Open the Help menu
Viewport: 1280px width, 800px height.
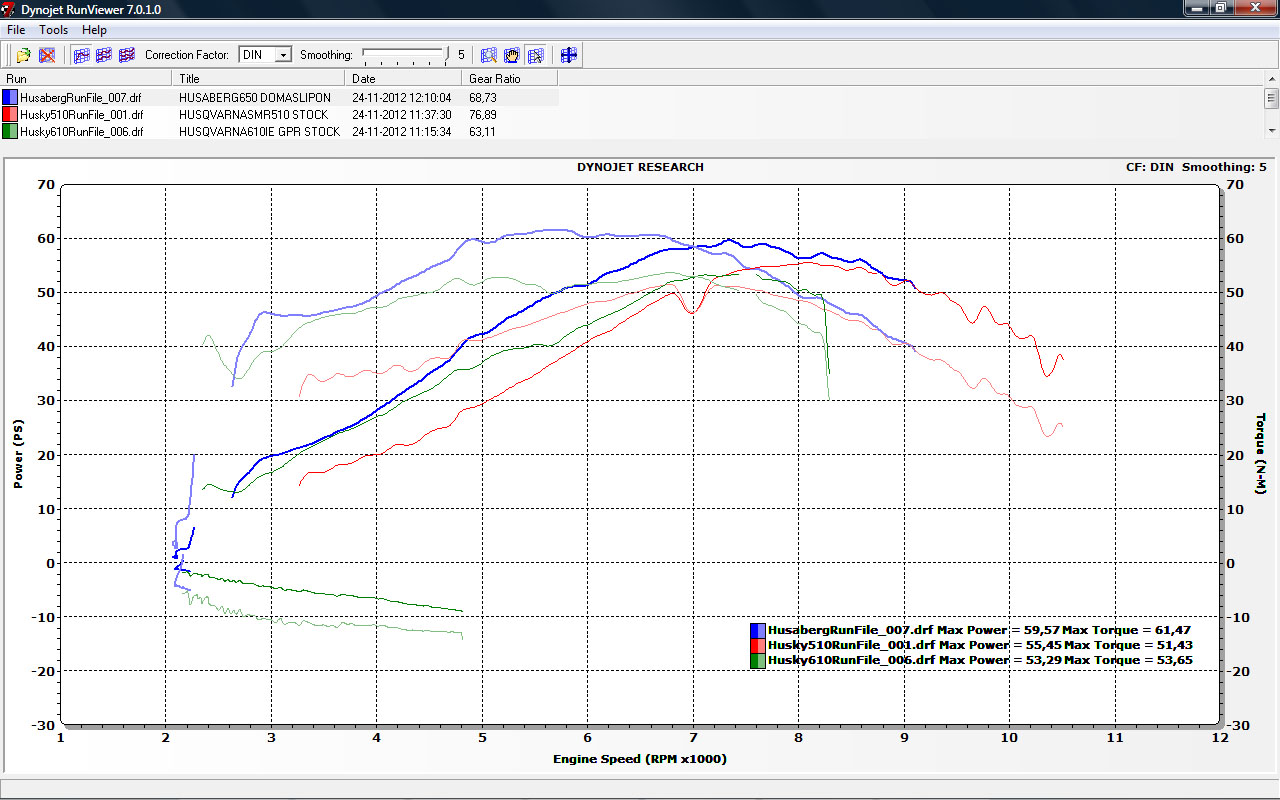point(94,30)
